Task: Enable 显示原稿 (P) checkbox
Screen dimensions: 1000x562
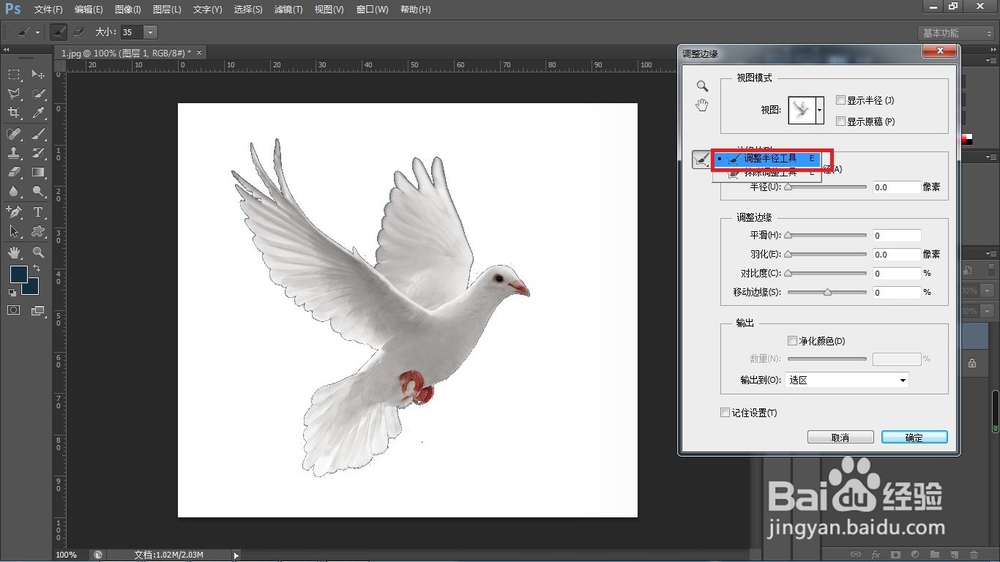Action: click(x=841, y=121)
